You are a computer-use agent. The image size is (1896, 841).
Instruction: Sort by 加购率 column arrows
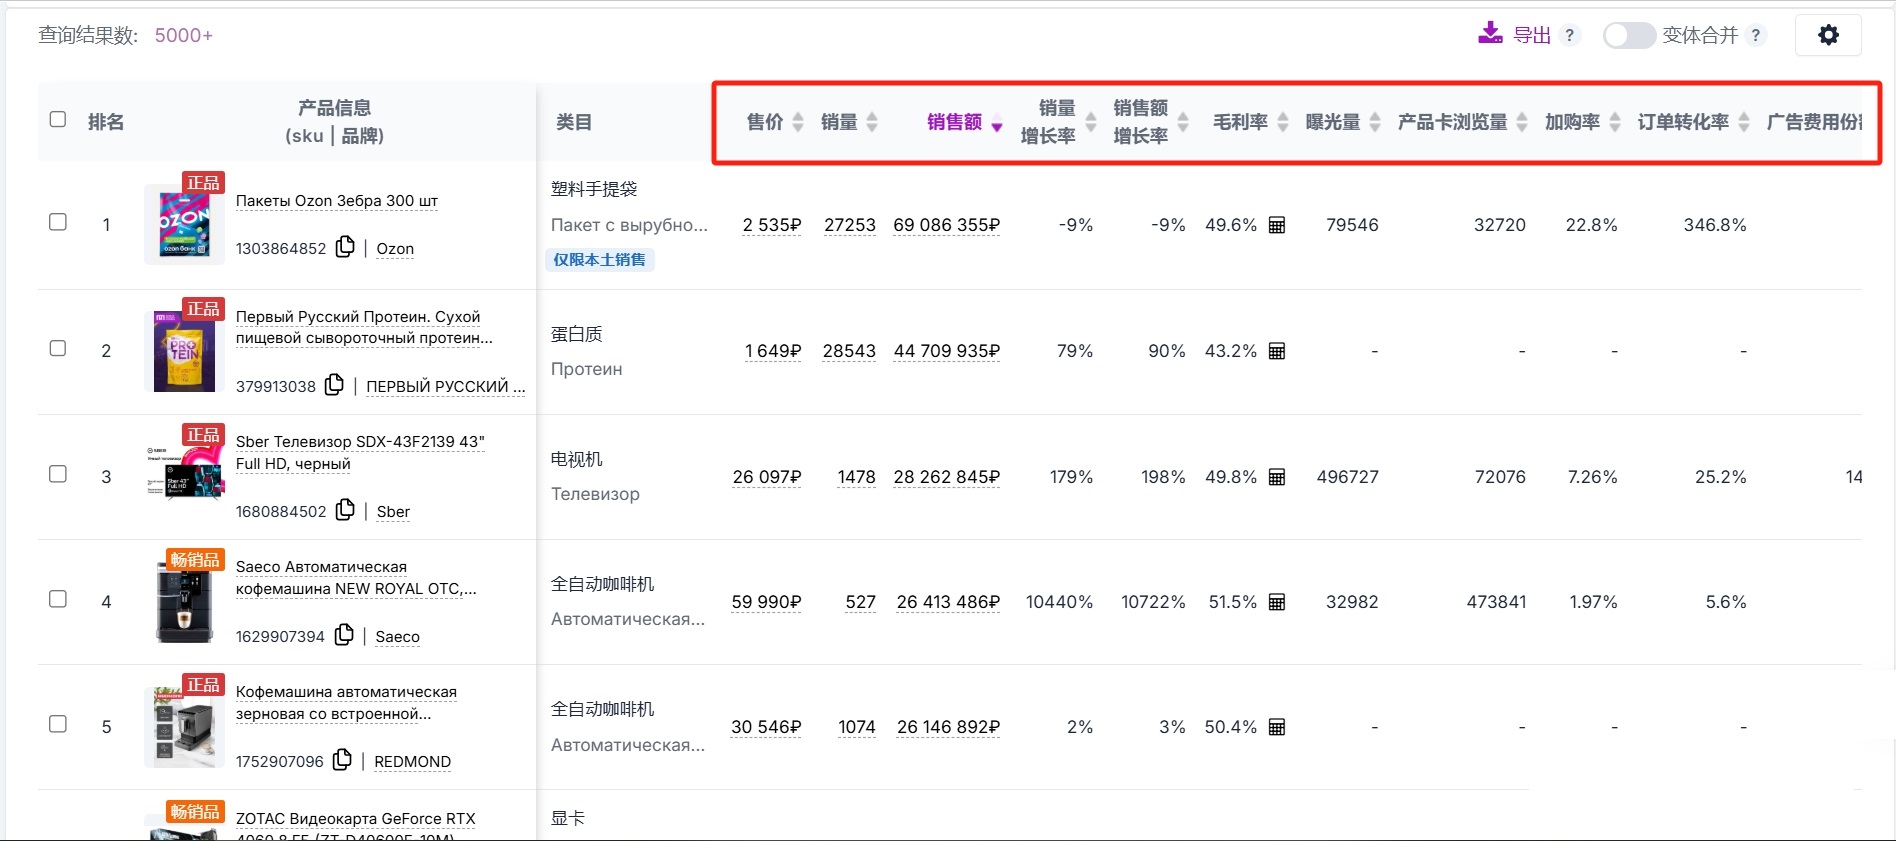pos(1615,122)
